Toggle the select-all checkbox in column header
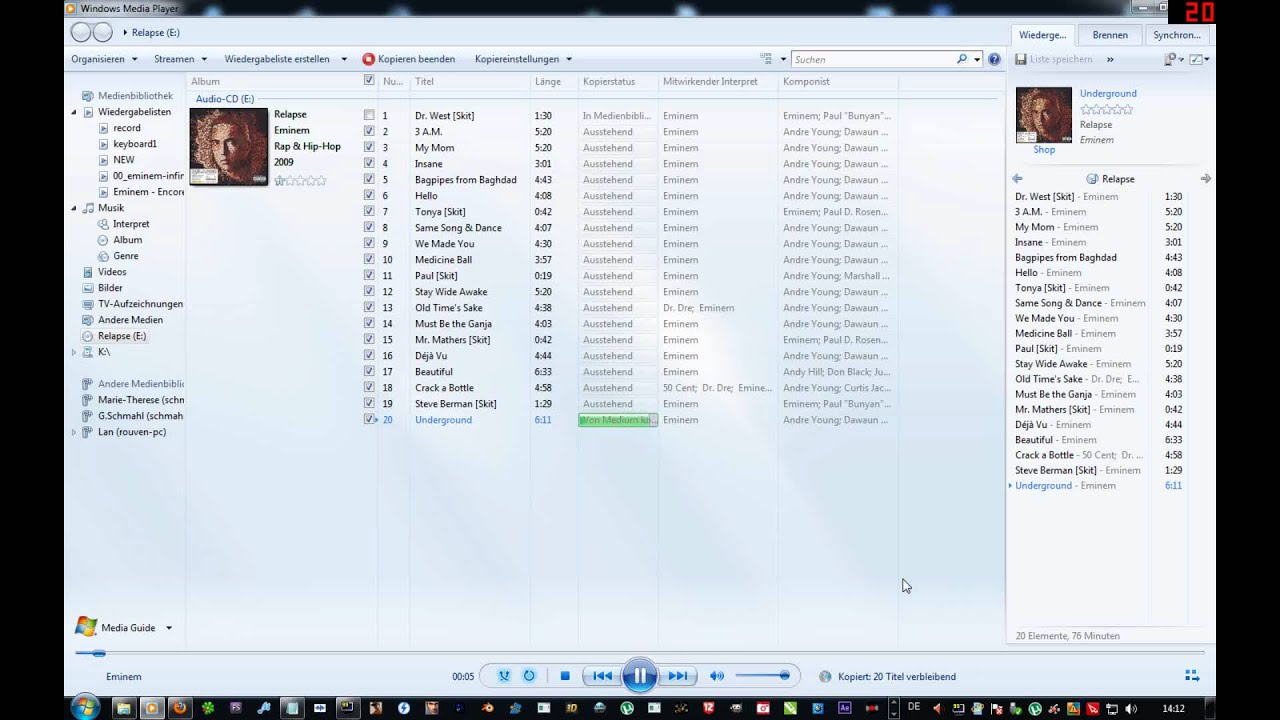This screenshot has width=1280, height=720. (369, 81)
